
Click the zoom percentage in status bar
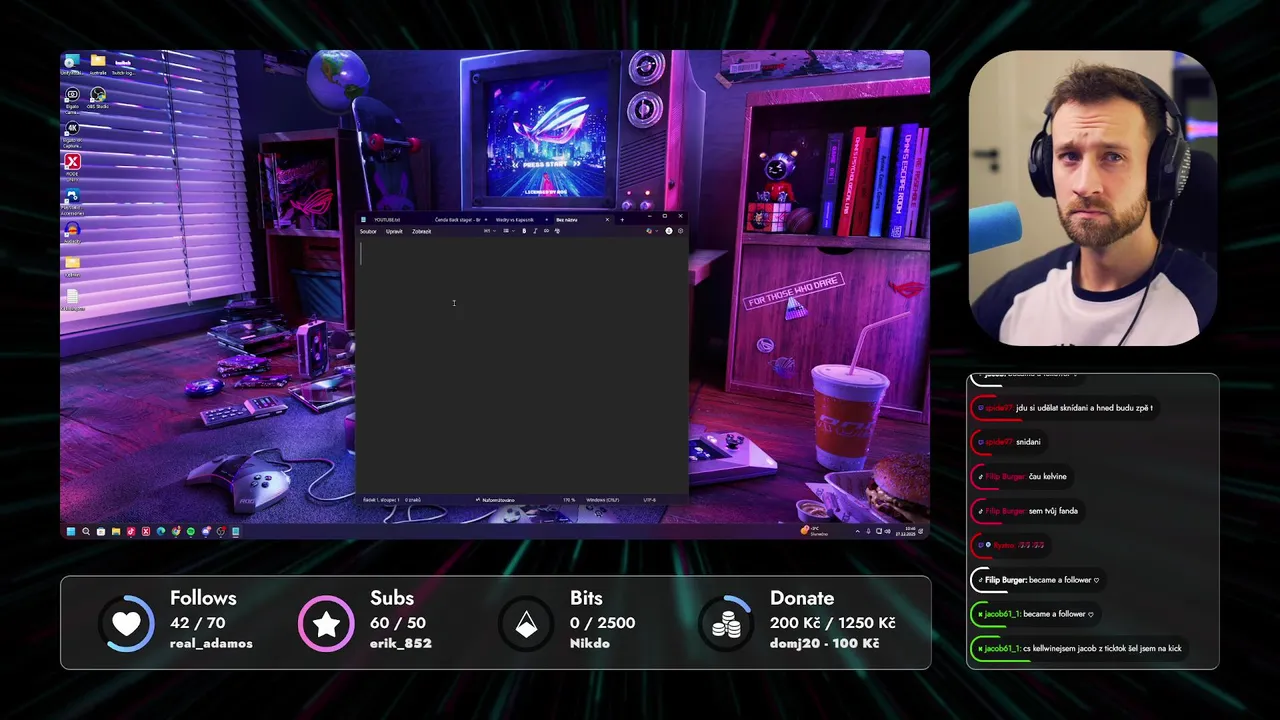click(569, 500)
